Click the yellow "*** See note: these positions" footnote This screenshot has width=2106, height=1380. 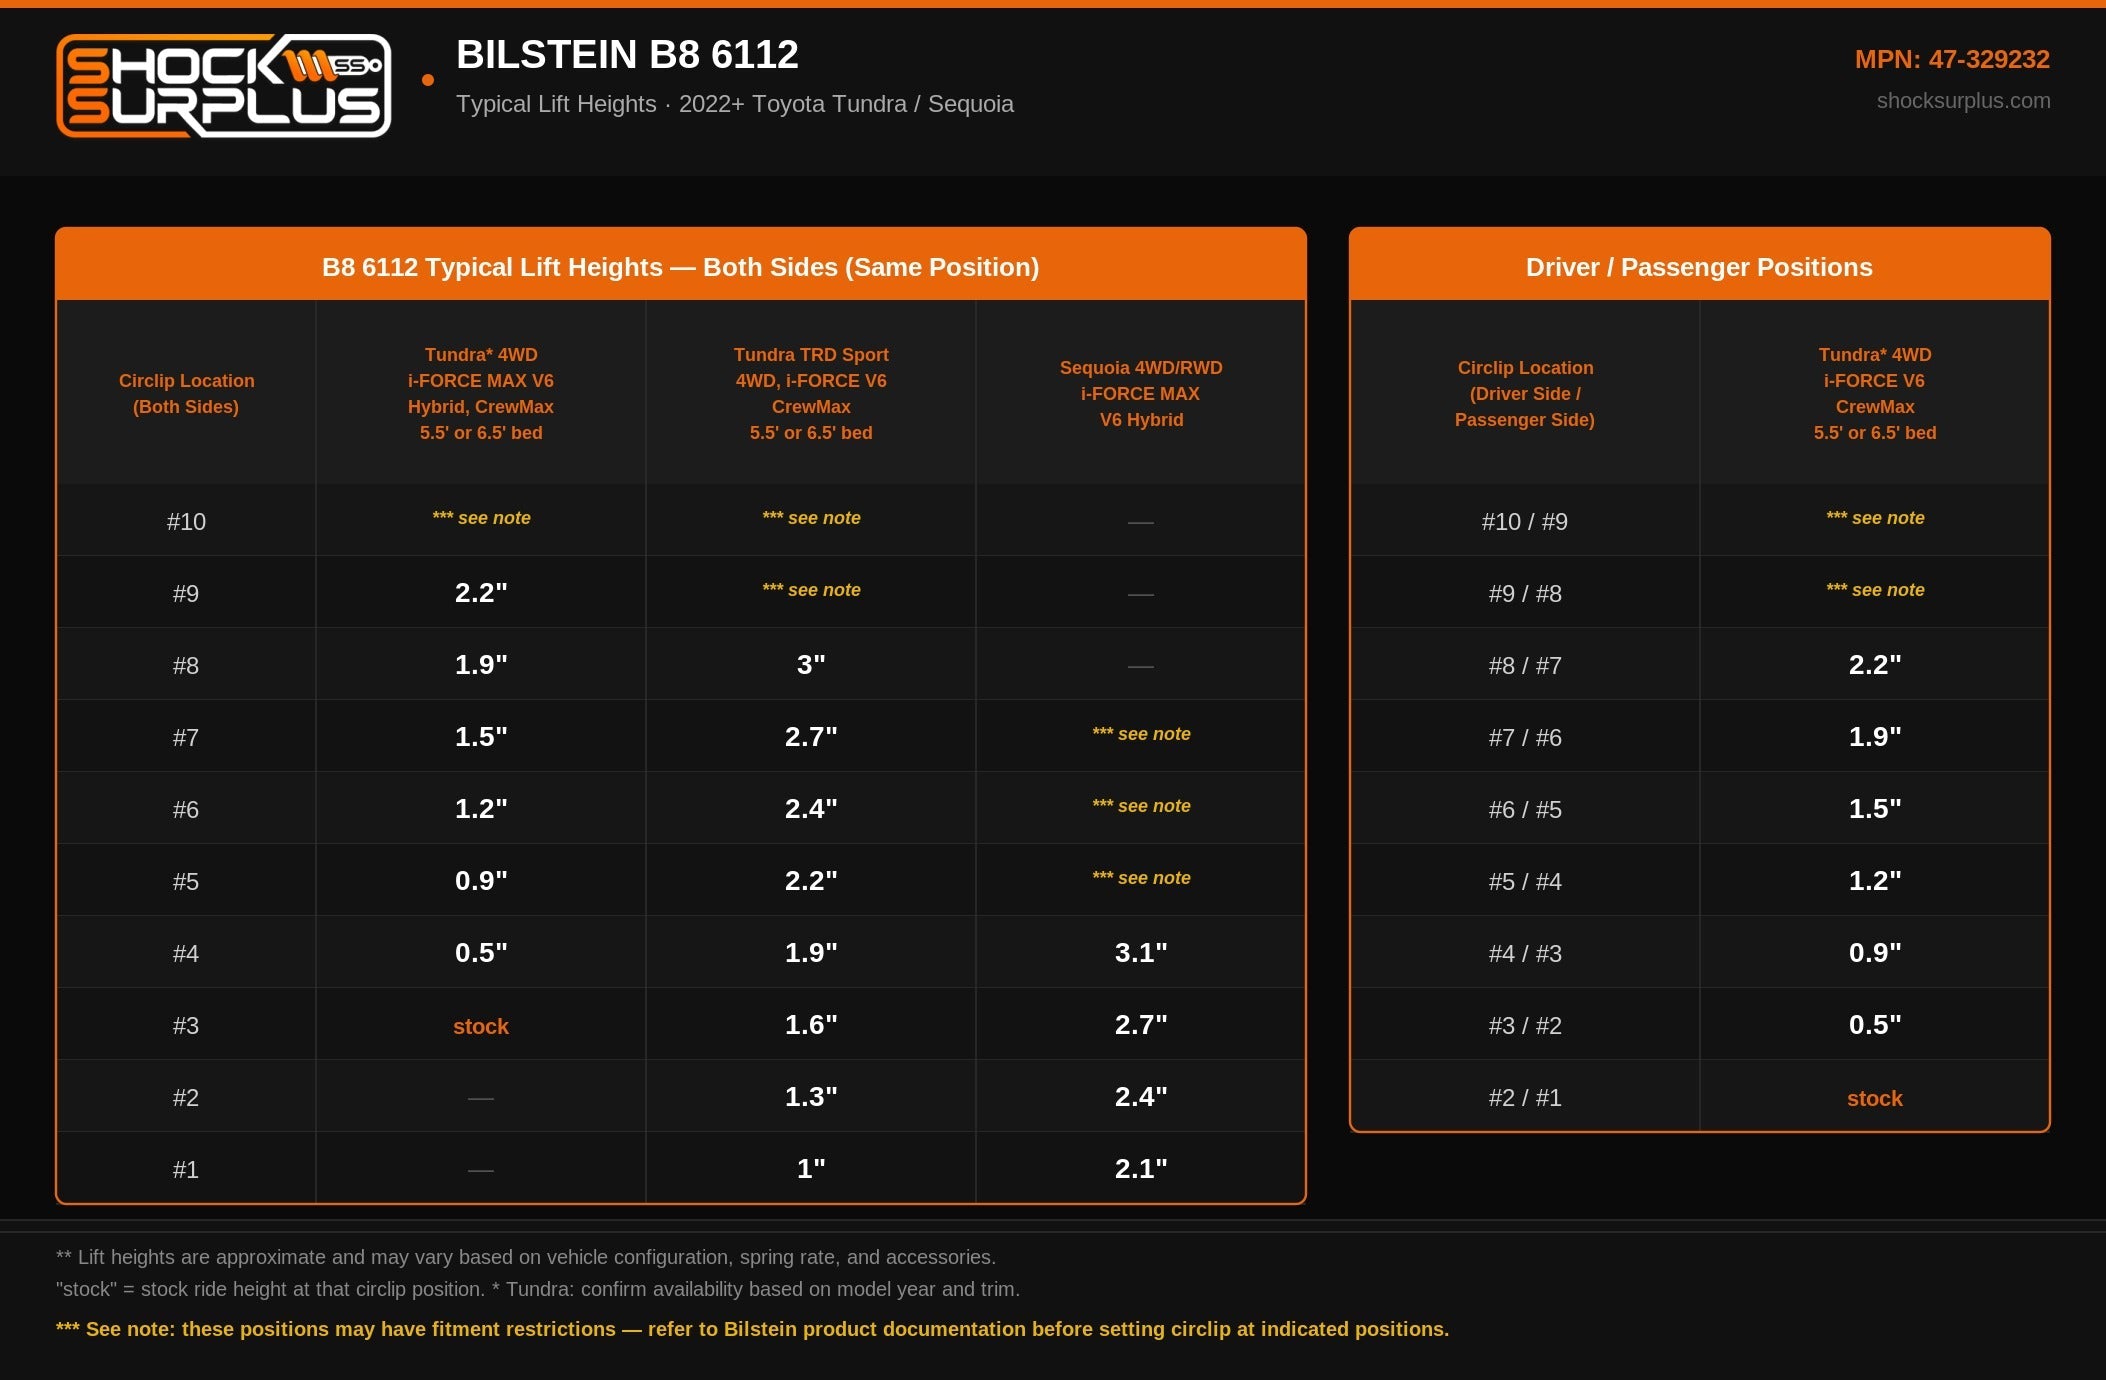[752, 1329]
